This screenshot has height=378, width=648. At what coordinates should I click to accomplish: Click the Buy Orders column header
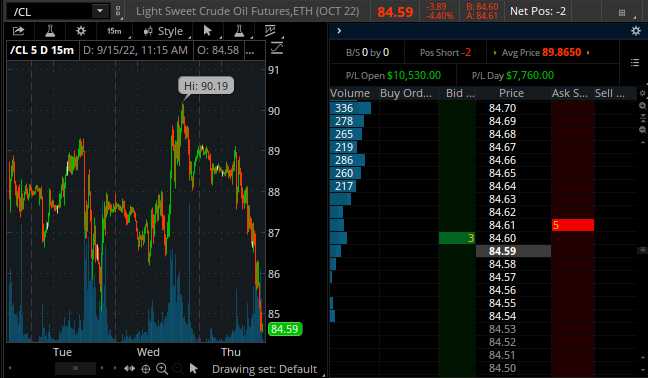pos(405,93)
